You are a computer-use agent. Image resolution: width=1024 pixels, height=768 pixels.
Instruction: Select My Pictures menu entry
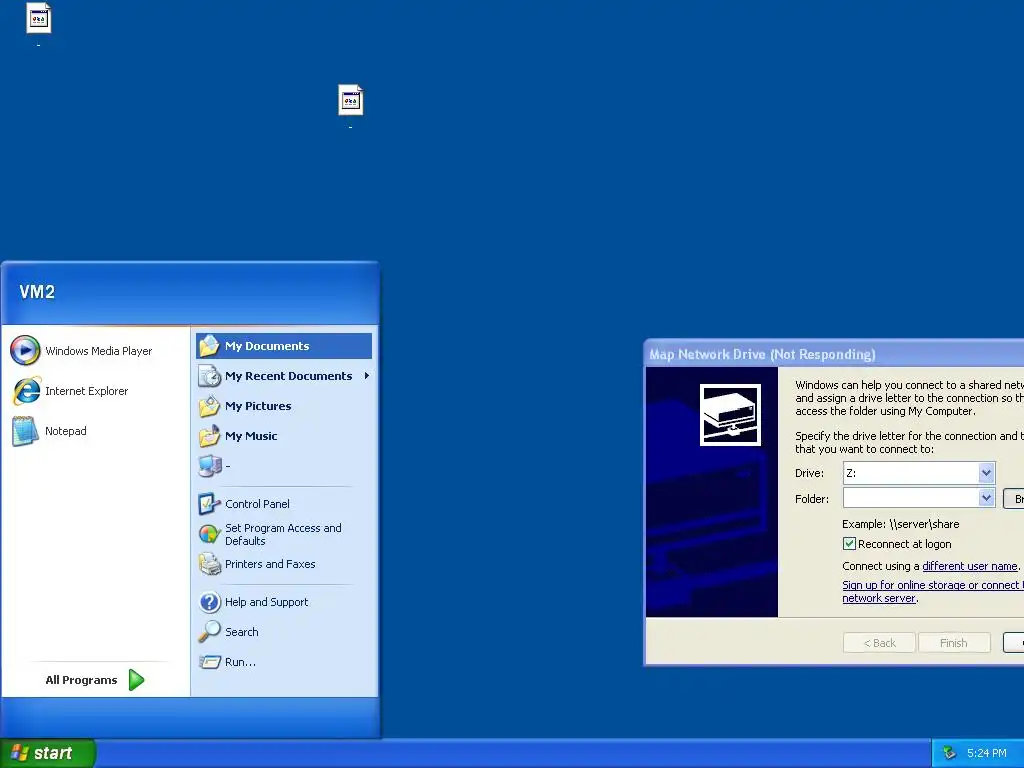[x=284, y=406]
